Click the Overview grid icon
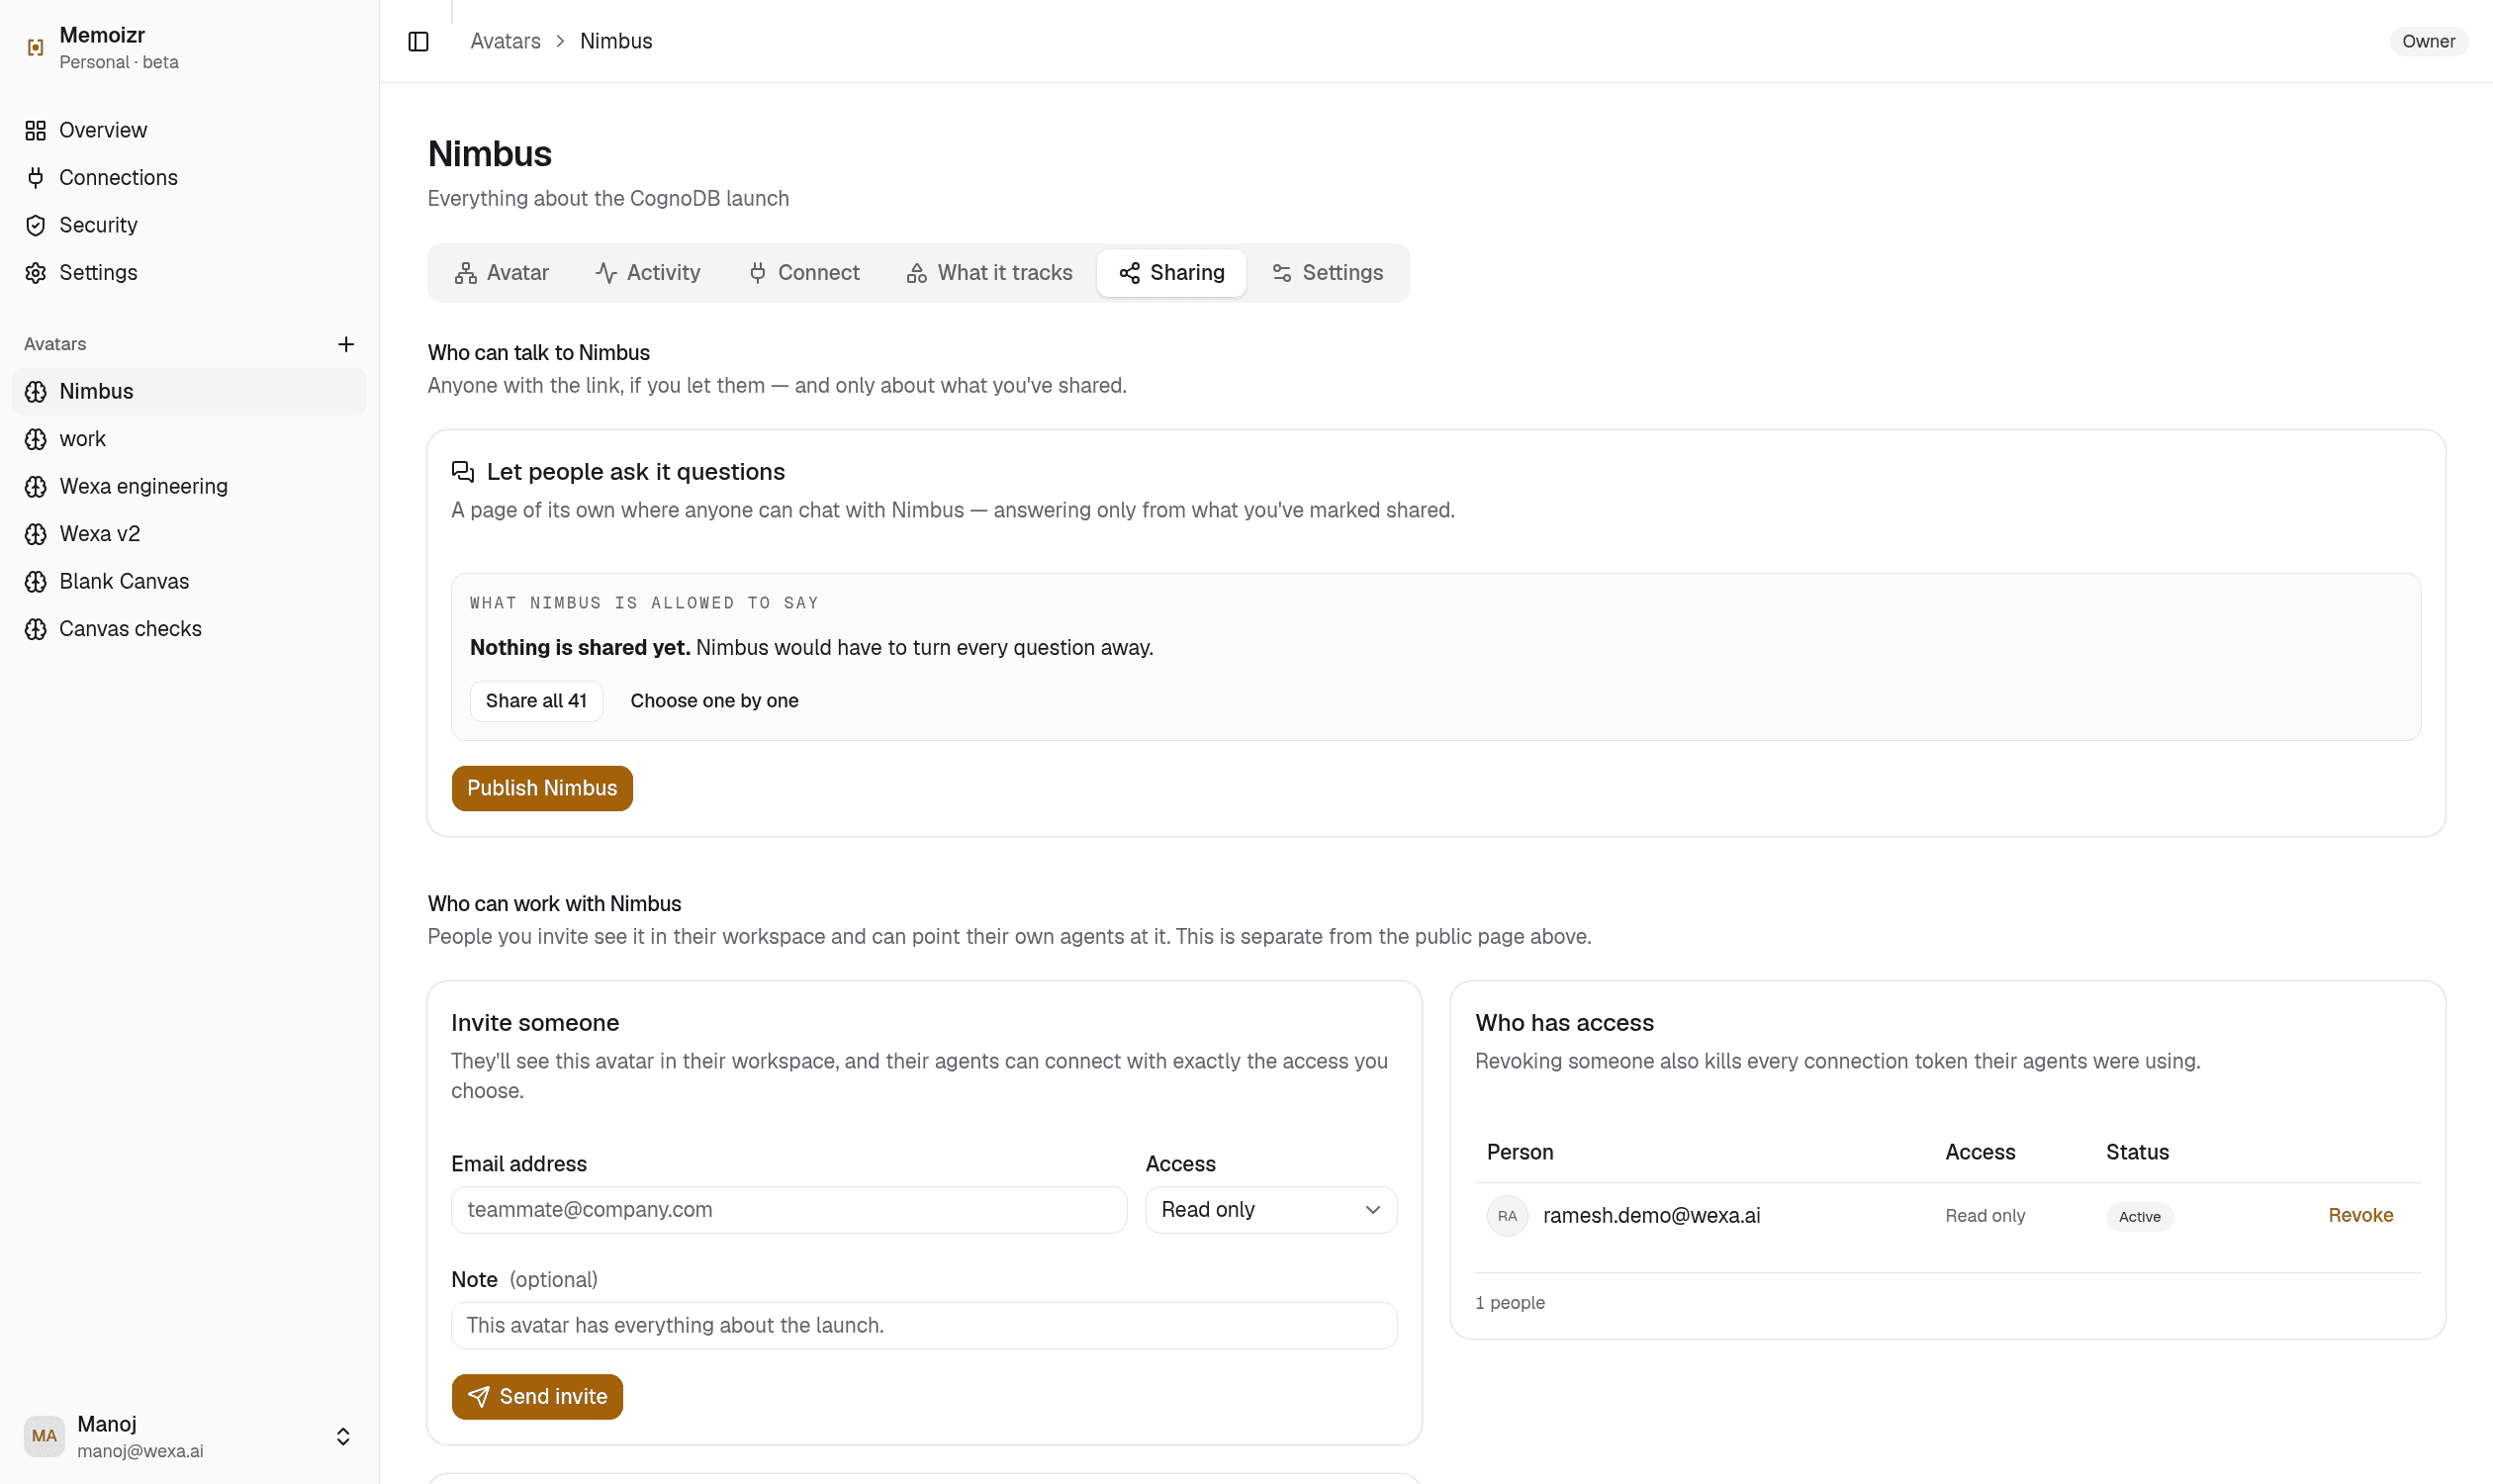Screen dimensions: 2493x1484 point(36,130)
